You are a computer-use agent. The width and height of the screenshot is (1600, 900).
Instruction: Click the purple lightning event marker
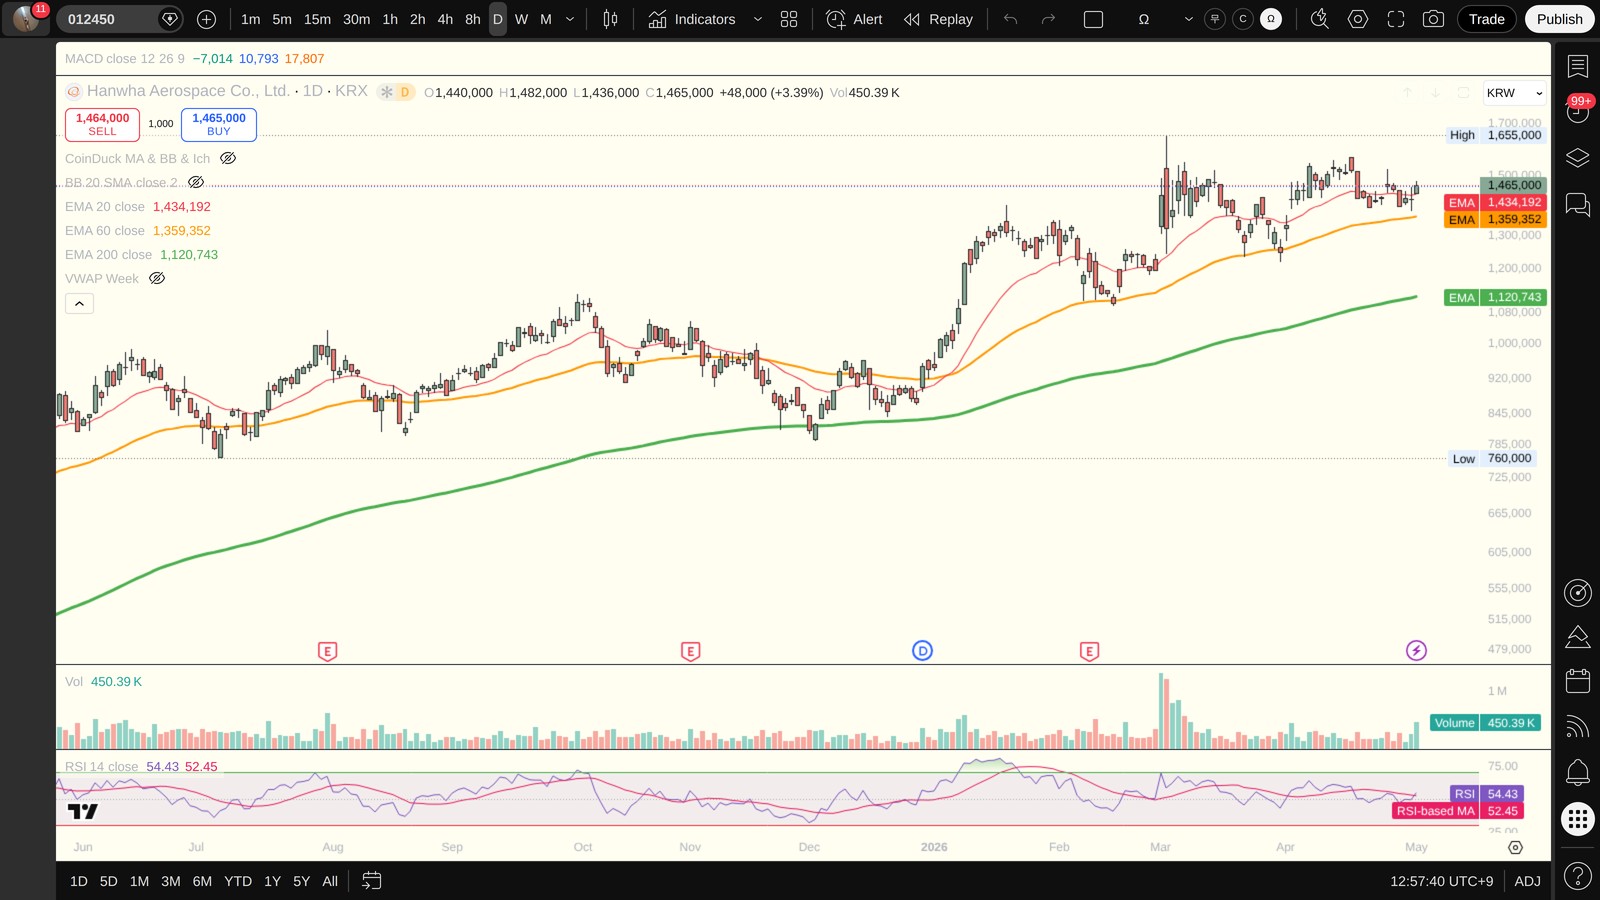coord(1416,651)
